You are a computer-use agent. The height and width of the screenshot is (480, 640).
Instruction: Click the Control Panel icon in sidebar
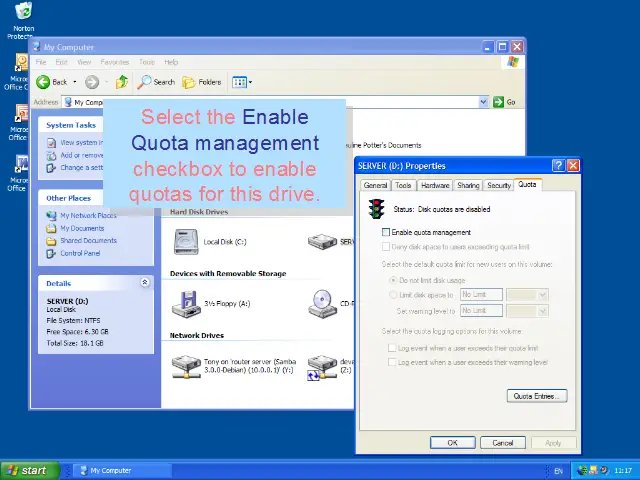click(x=51, y=253)
